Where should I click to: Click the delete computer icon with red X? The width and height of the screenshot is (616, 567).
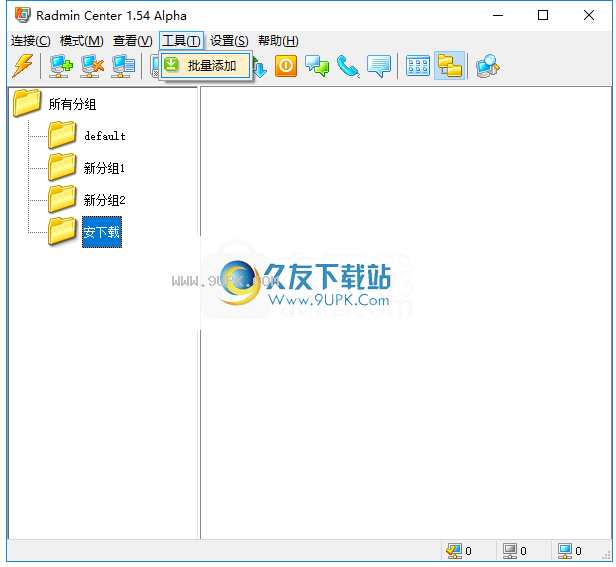click(92, 66)
